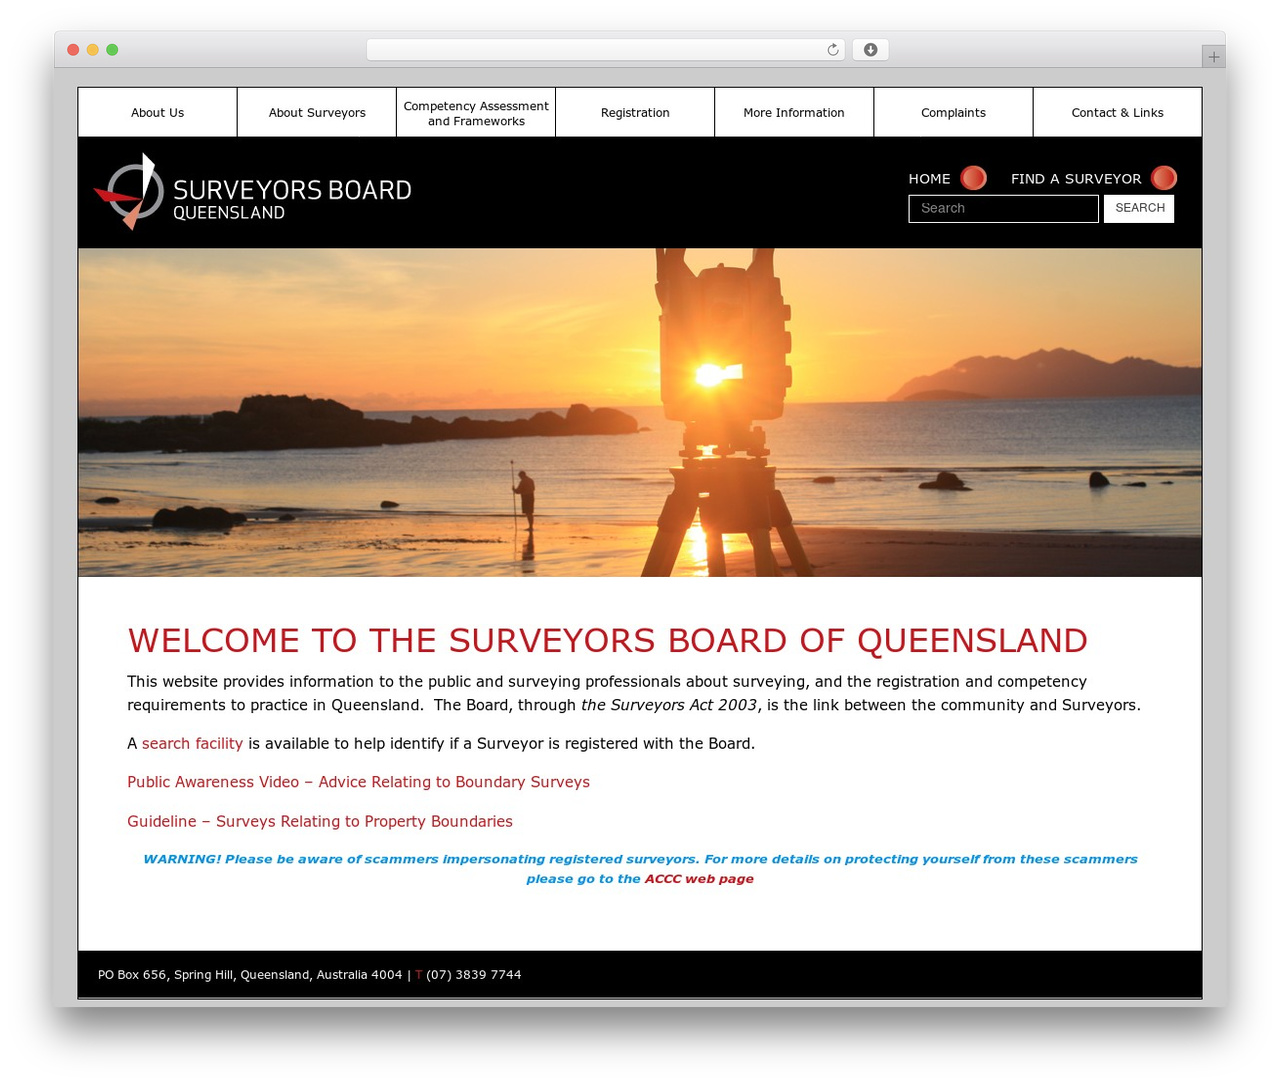Open the About Us menu

pyautogui.click(x=157, y=113)
